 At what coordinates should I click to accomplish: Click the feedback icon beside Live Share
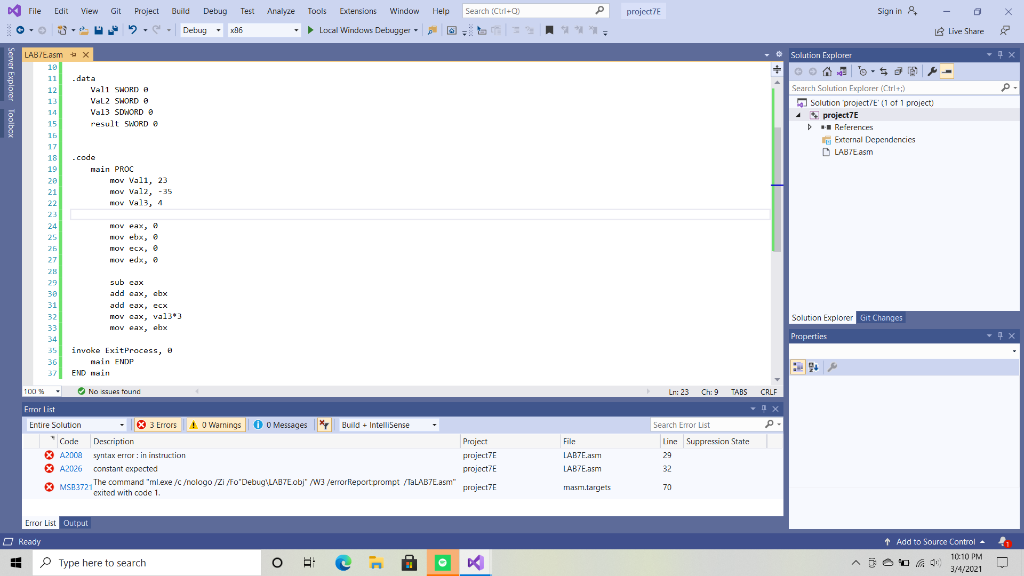click(x=1004, y=31)
